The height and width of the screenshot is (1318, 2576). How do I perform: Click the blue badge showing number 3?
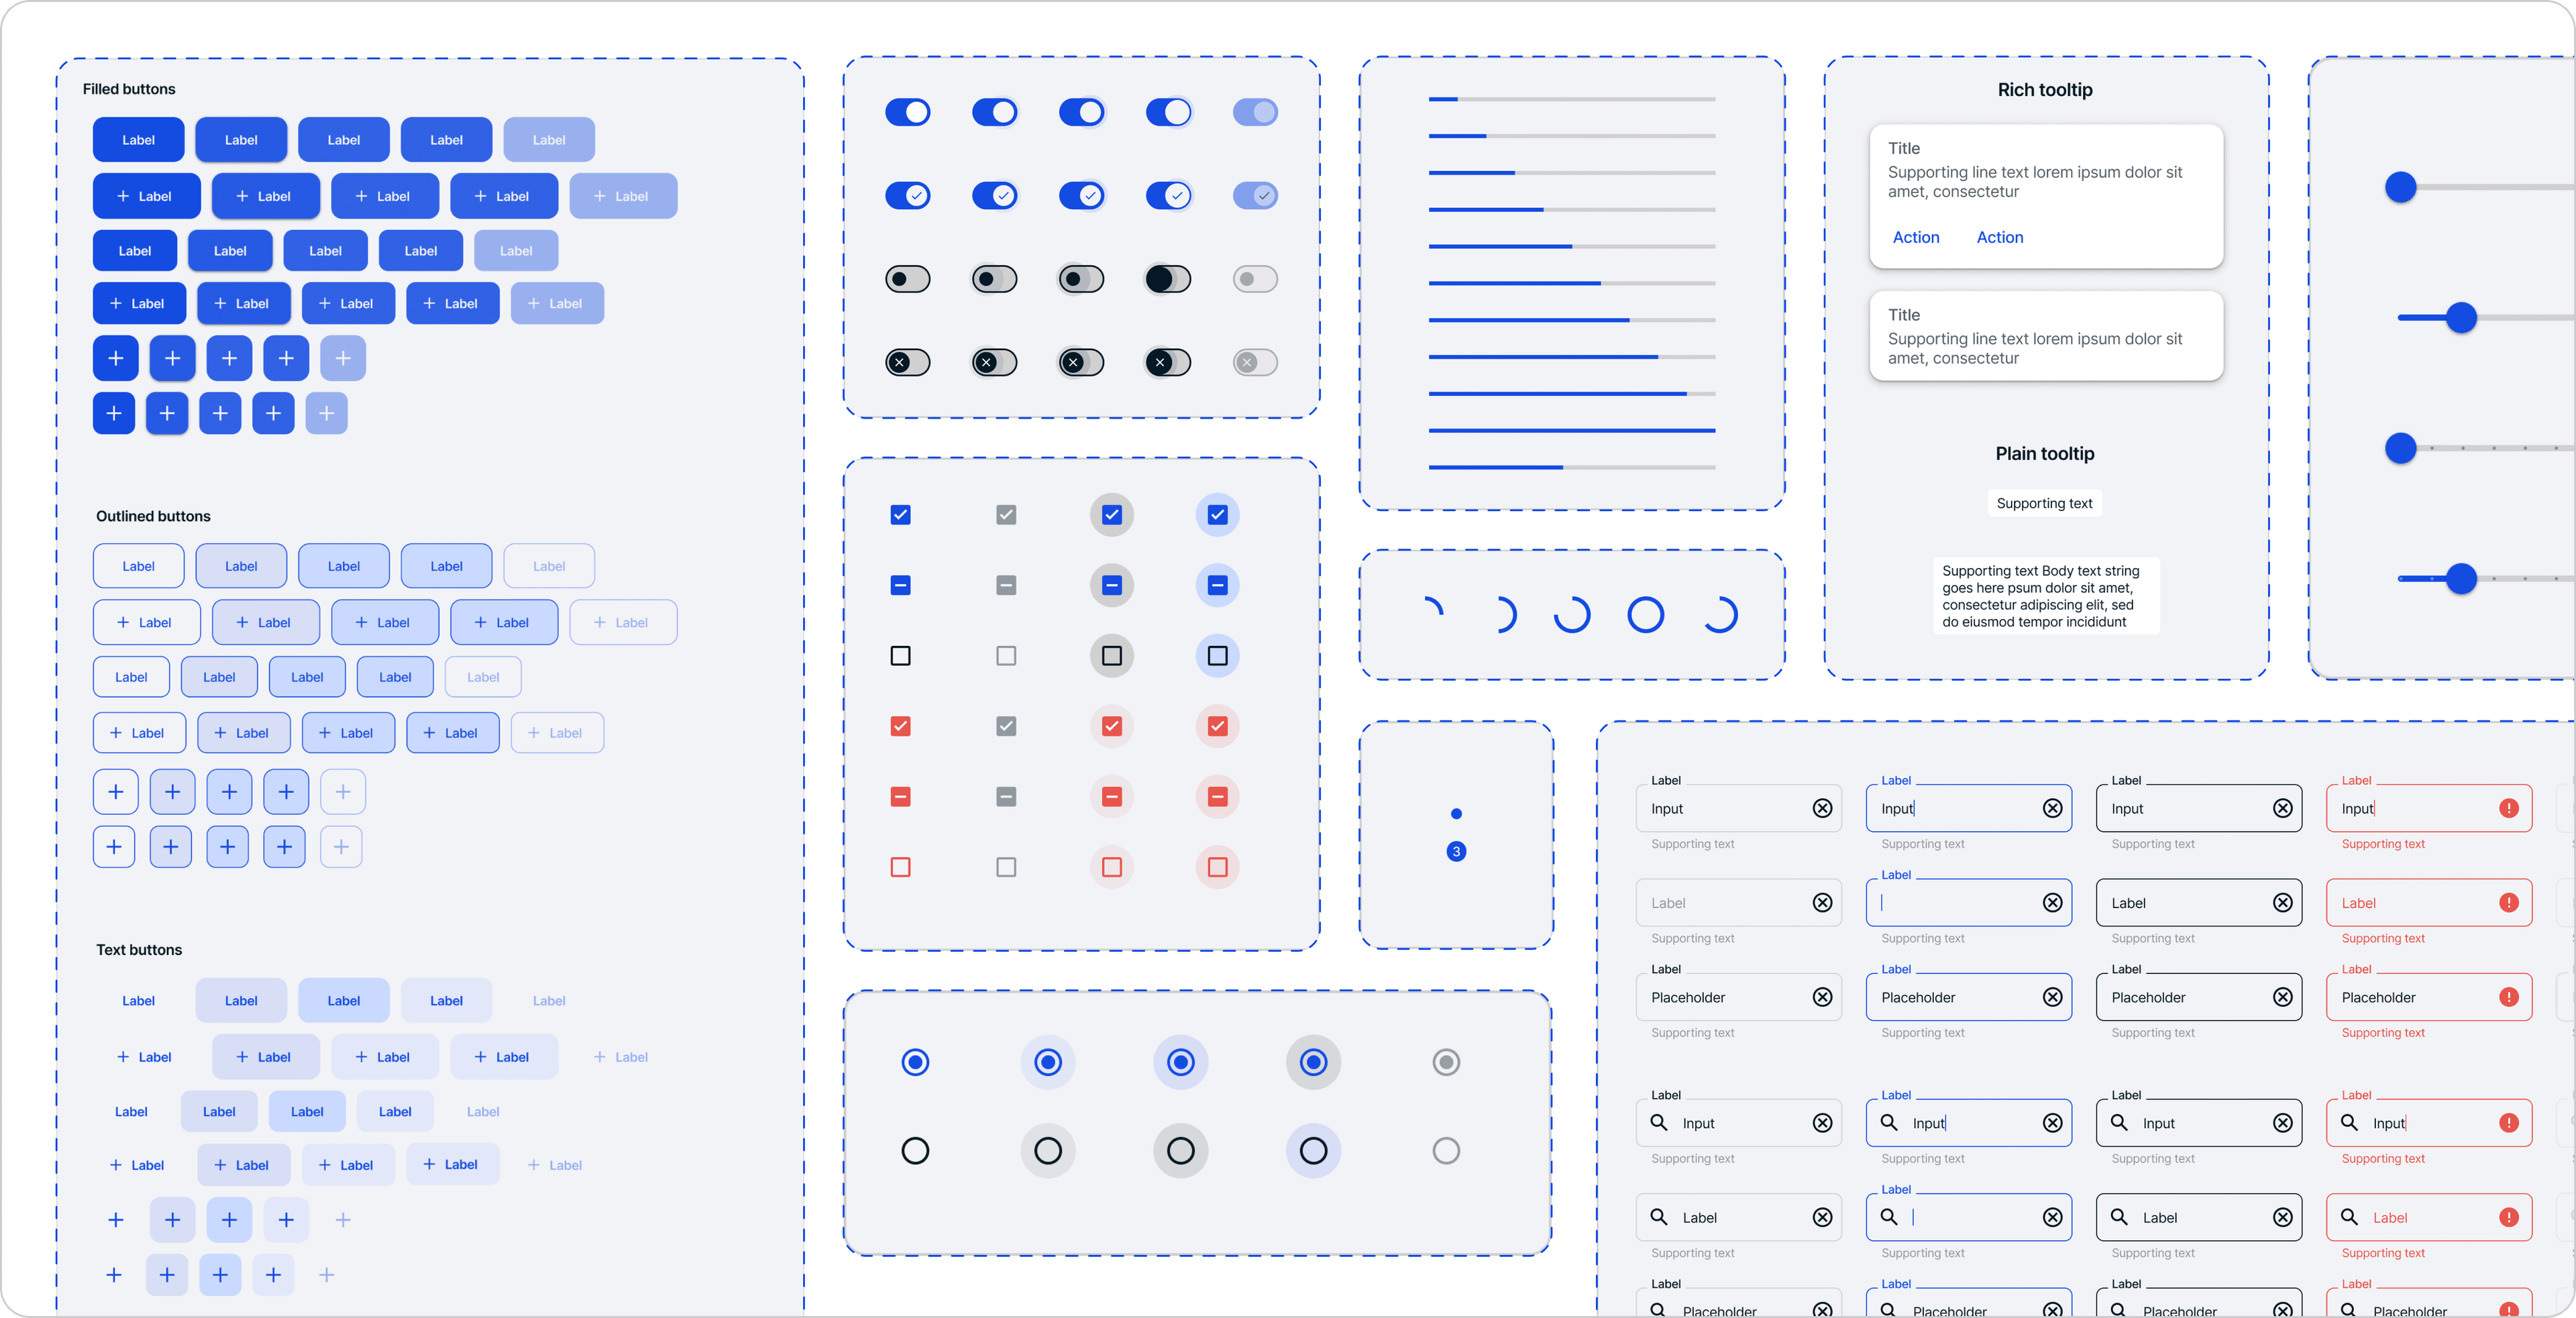pos(1456,851)
